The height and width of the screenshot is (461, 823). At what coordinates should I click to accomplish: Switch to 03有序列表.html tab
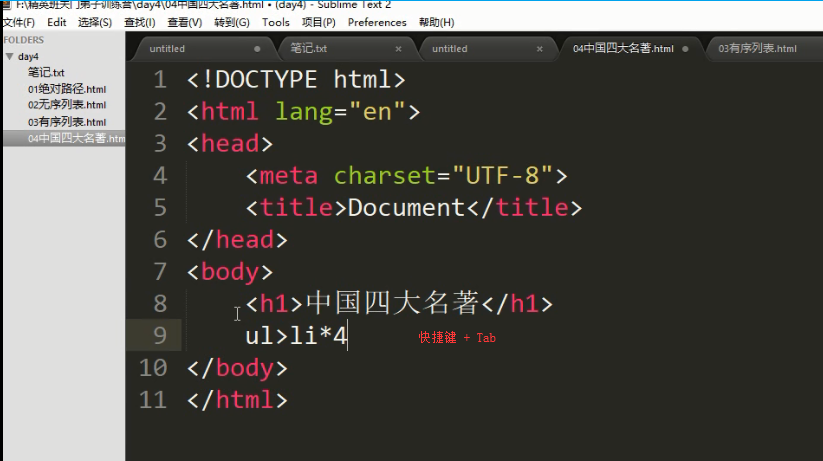click(757, 49)
